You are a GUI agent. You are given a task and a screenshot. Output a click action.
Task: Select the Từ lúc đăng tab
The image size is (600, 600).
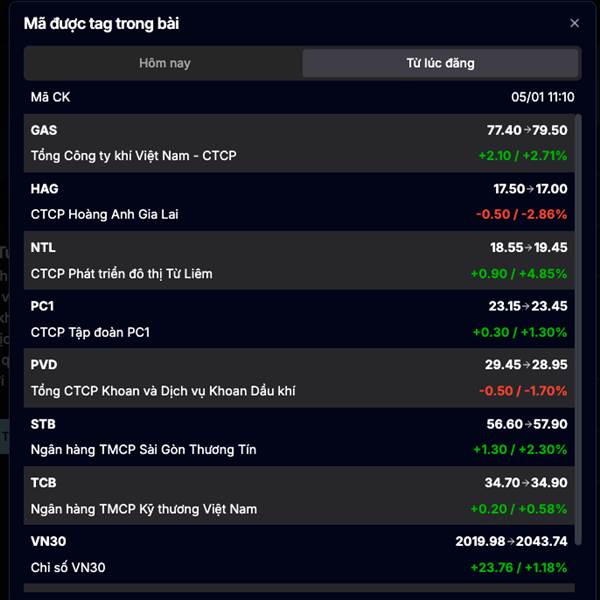tap(440, 63)
